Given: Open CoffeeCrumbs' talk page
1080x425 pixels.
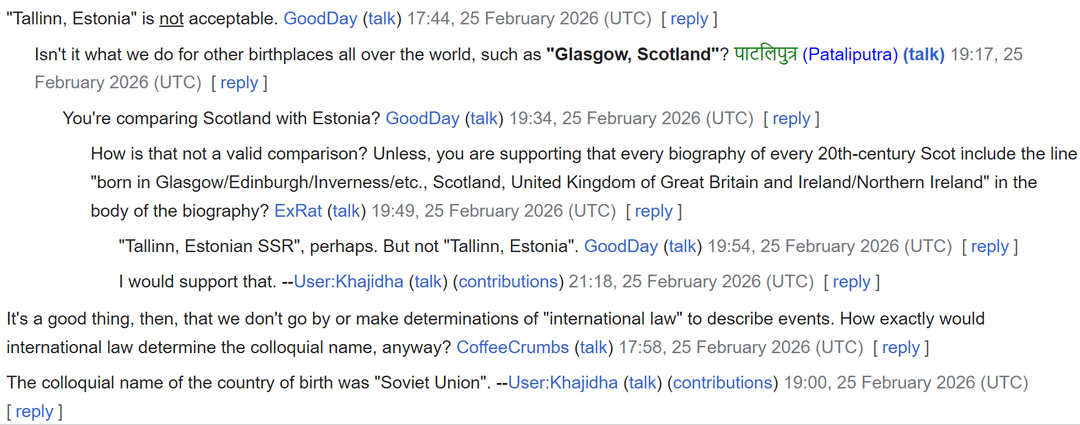Looking at the screenshot, I should click(593, 347).
